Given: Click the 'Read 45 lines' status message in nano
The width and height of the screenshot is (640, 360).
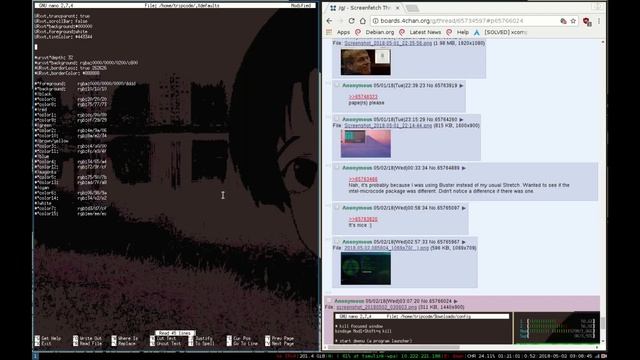Looking at the screenshot, I should tap(175, 333).
